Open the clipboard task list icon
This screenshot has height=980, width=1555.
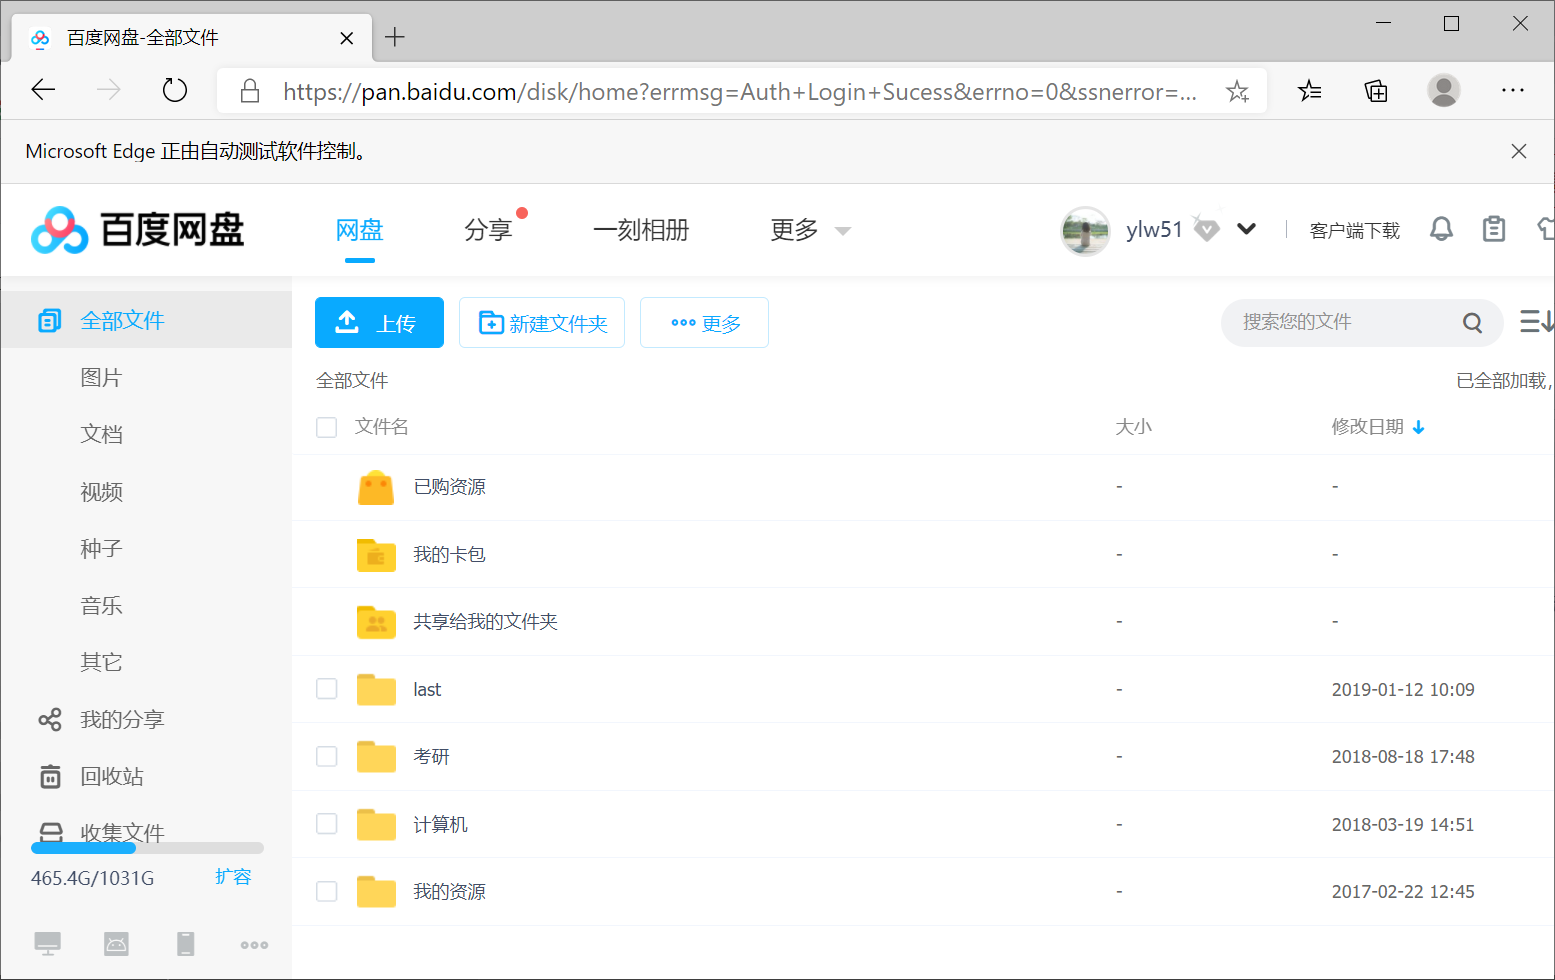1494,229
